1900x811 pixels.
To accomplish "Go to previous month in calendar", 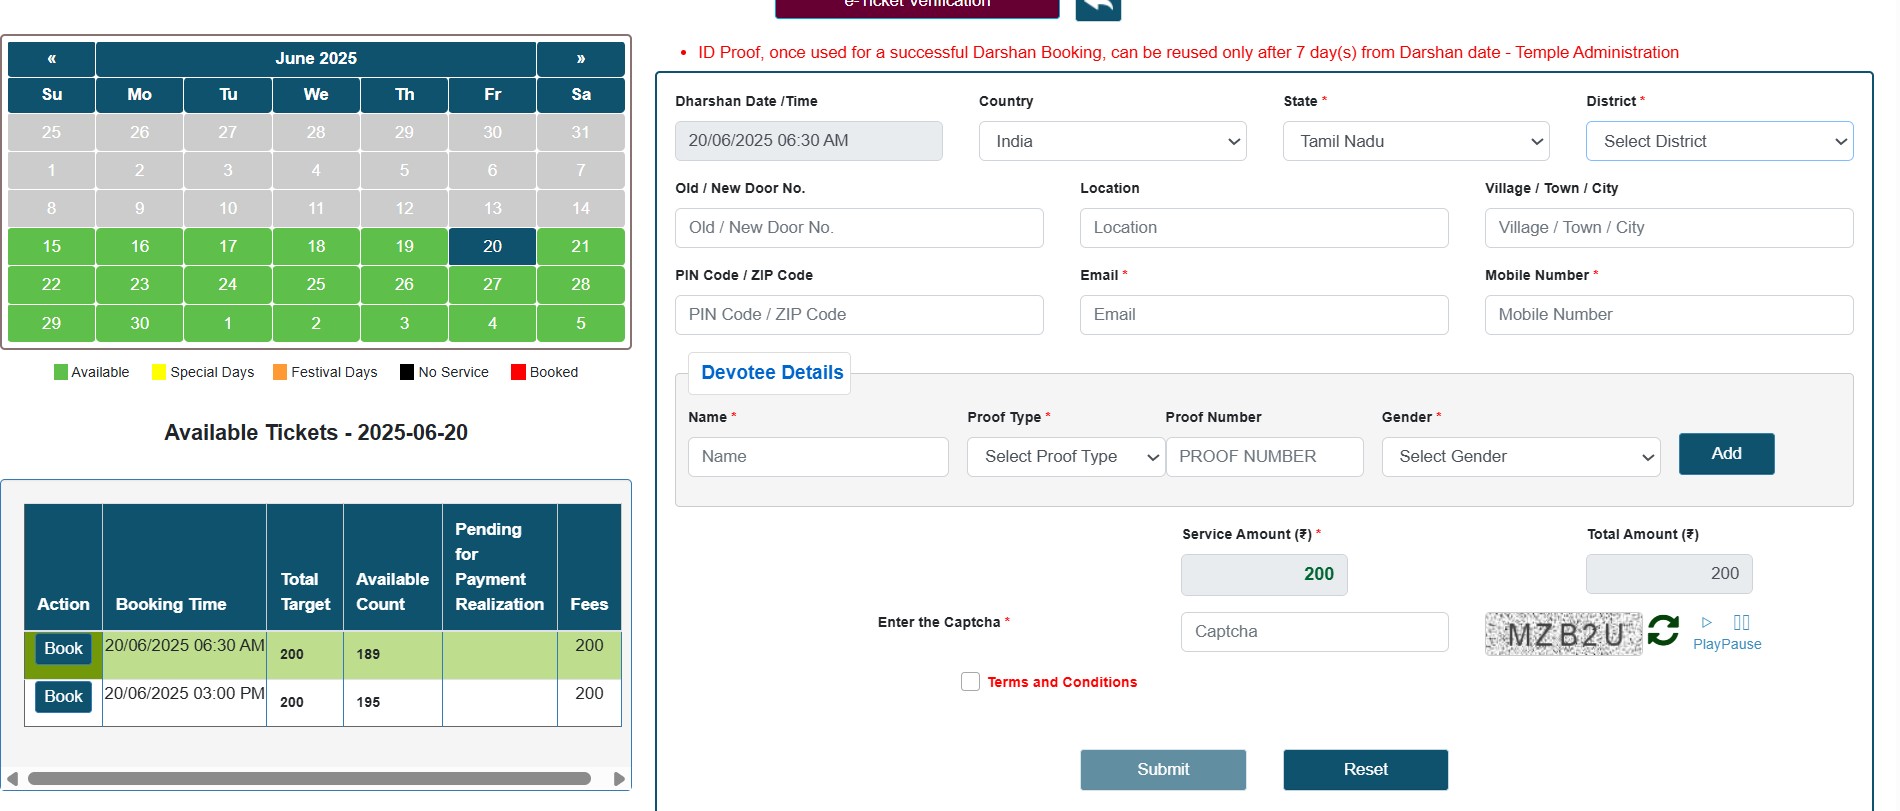I will (51, 59).
